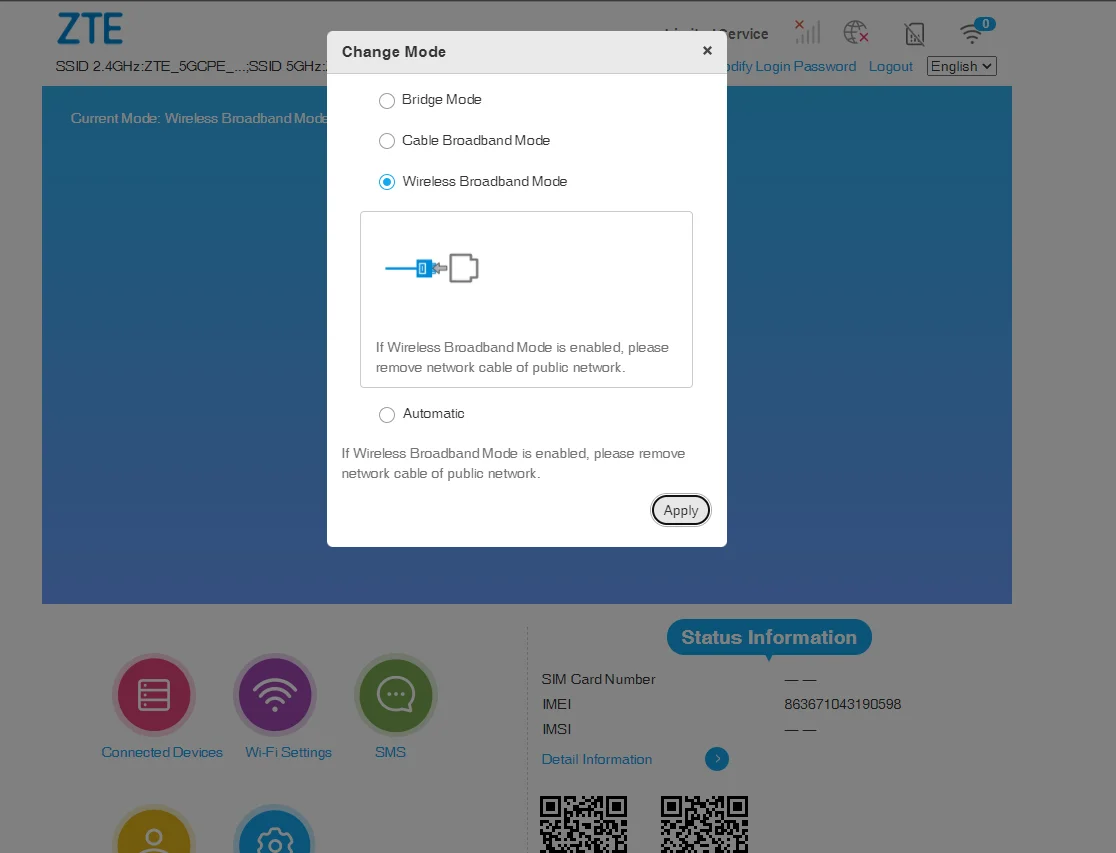This screenshot has height=853, width=1116.
Task: Open the Connected Devices icon
Action: point(154,695)
